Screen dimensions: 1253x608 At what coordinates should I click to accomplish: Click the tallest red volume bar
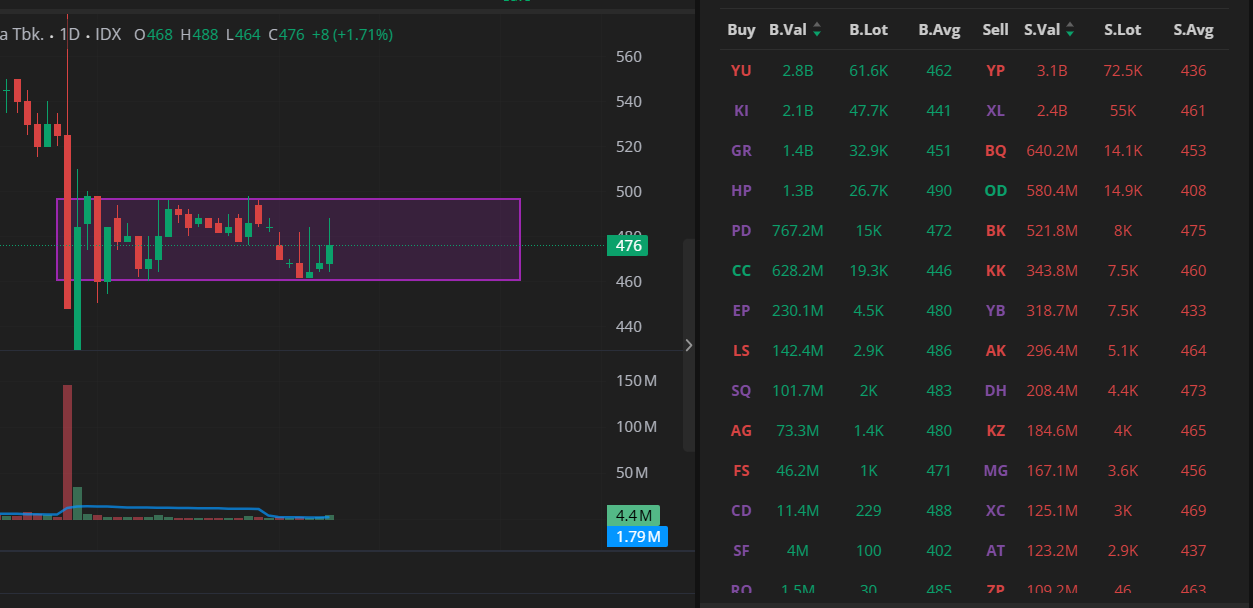click(x=67, y=450)
